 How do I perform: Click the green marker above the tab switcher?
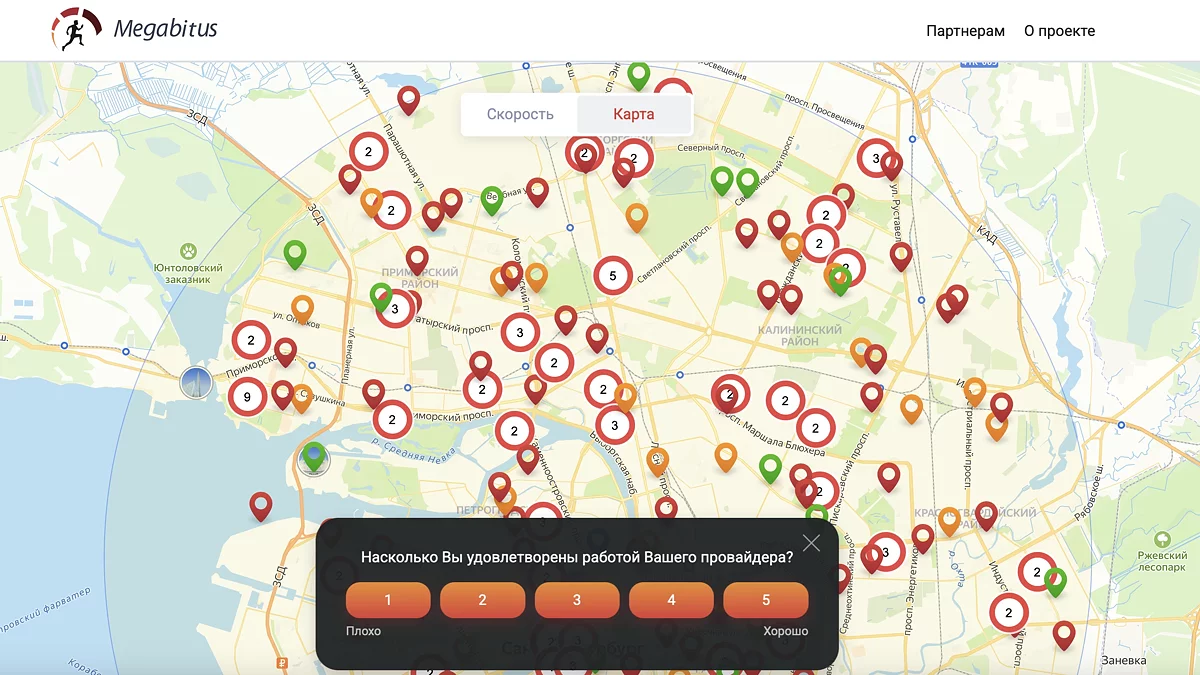[638, 76]
